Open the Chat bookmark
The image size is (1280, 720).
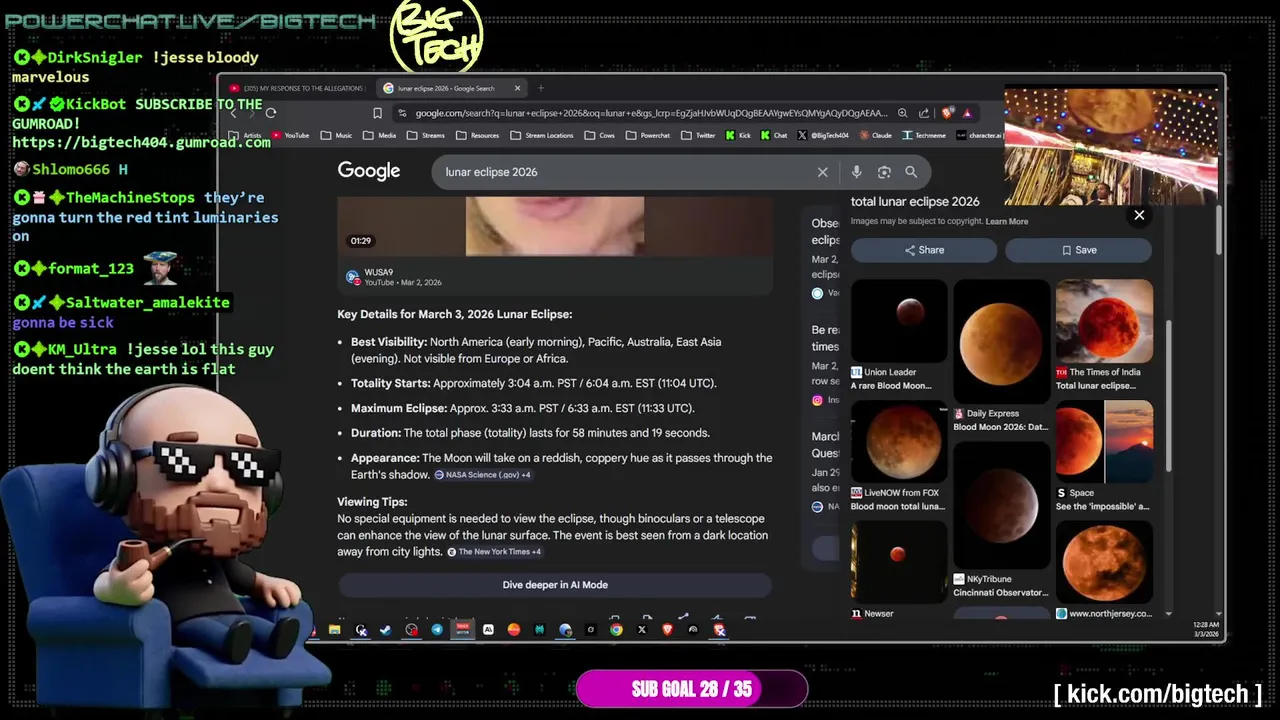[x=774, y=135]
